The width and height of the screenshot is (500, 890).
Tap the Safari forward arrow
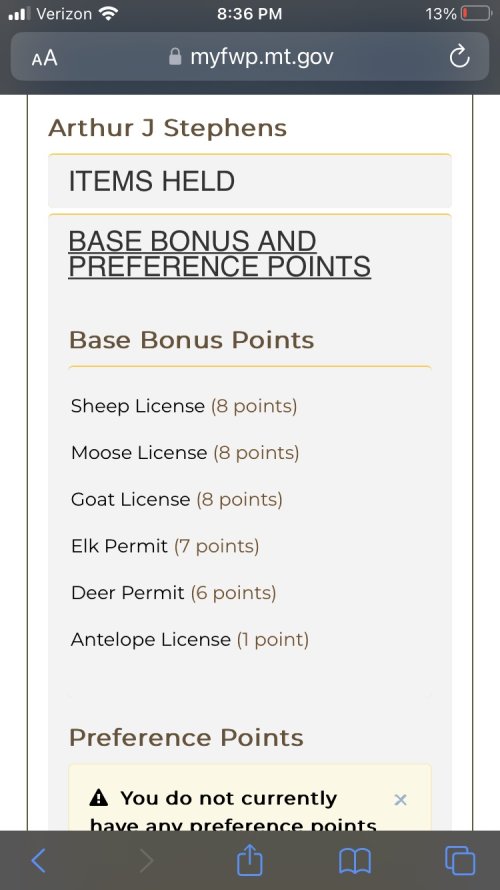146,860
